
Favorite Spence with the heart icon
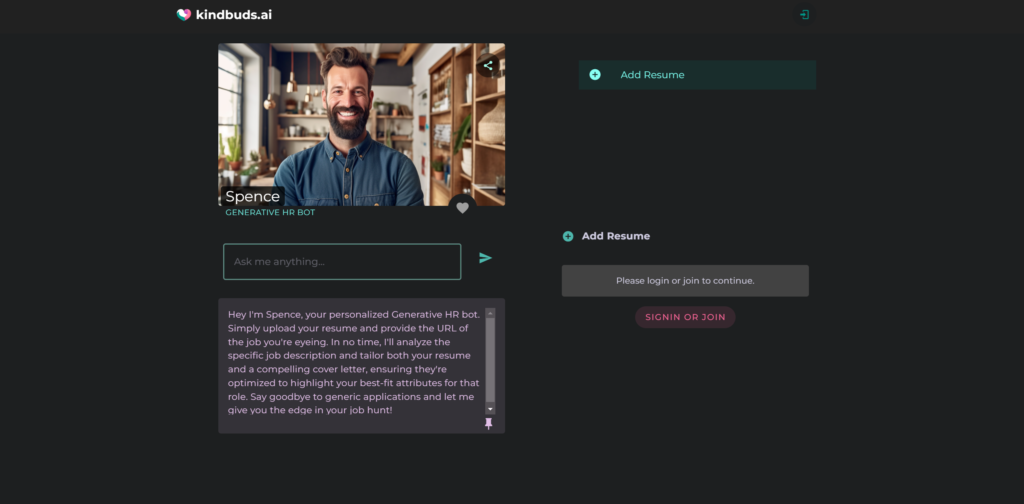(462, 207)
